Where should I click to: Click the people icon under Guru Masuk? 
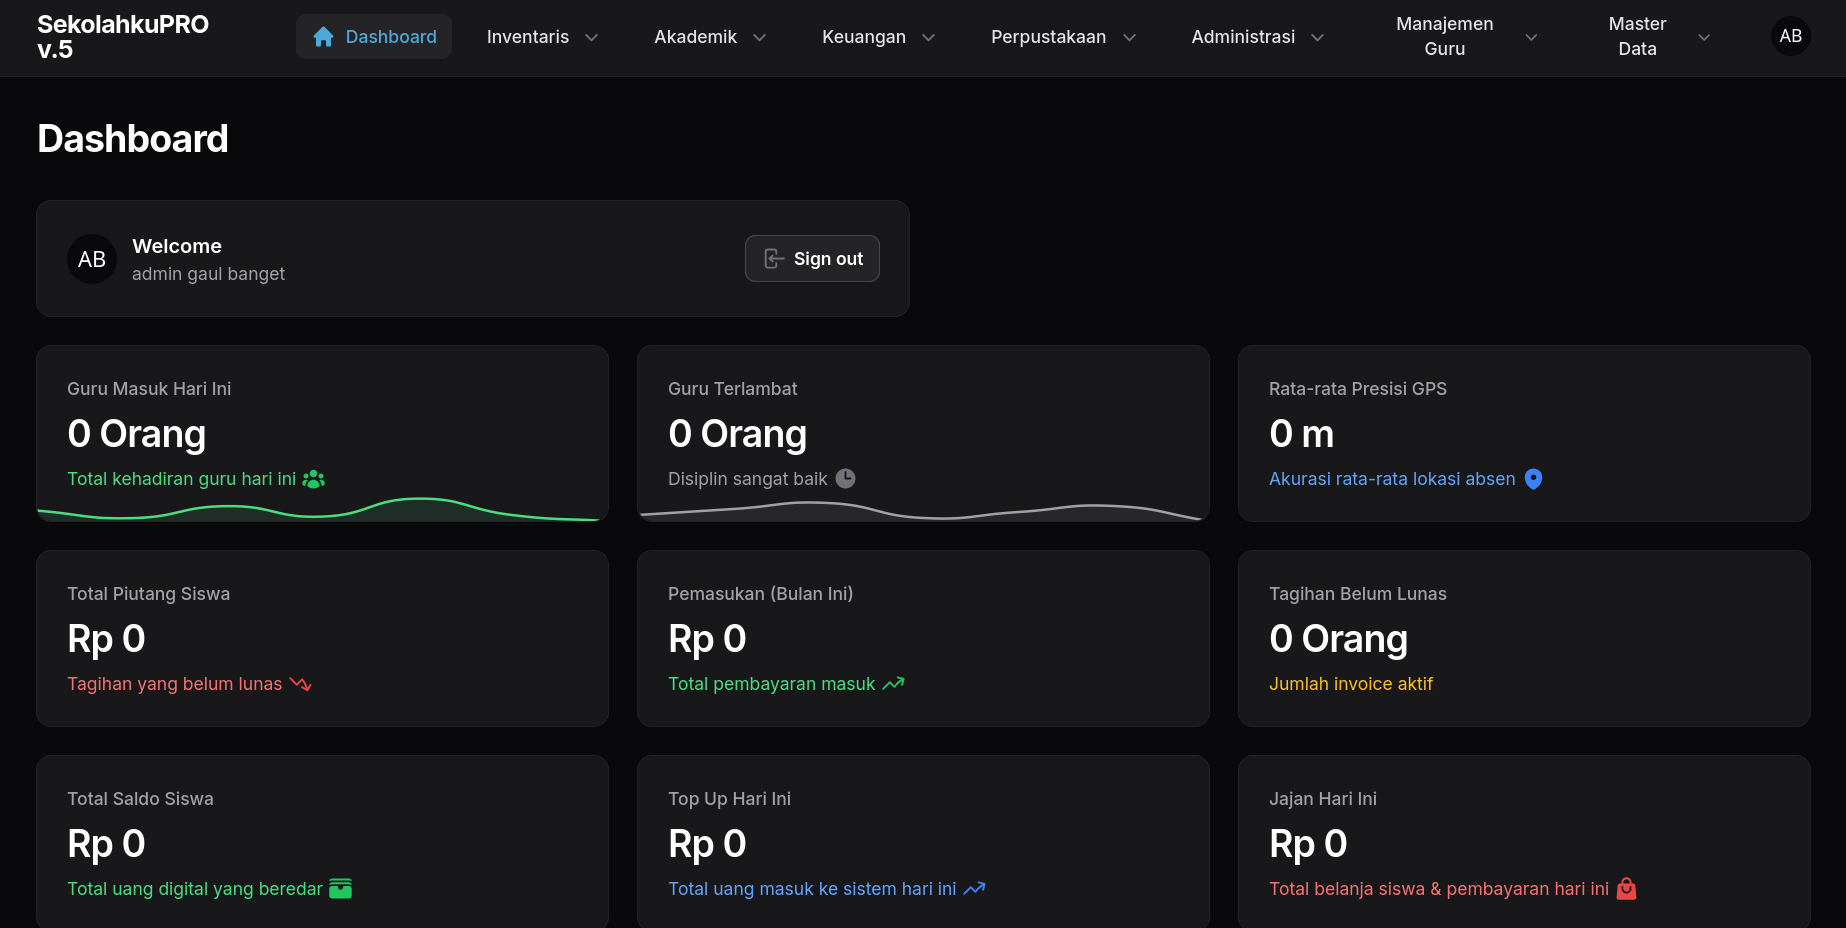point(313,479)
